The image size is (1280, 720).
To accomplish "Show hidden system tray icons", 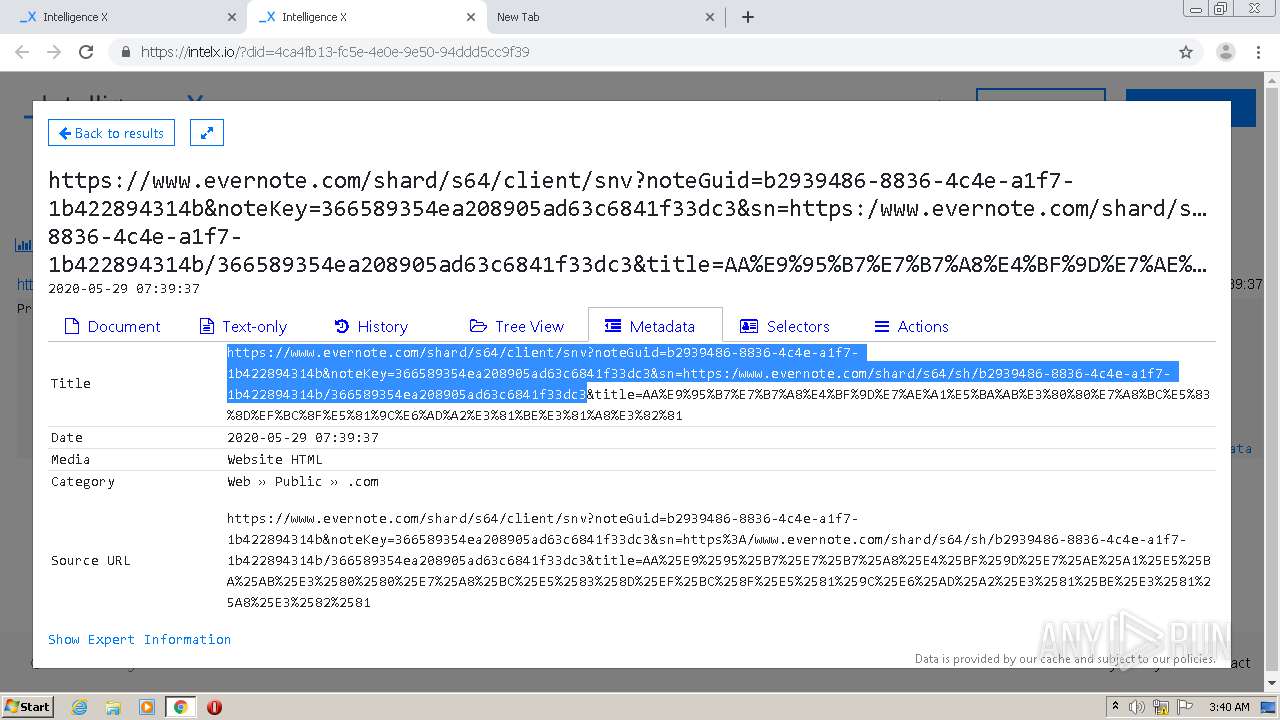I will pyautogui.click(x=1115, y=707).
